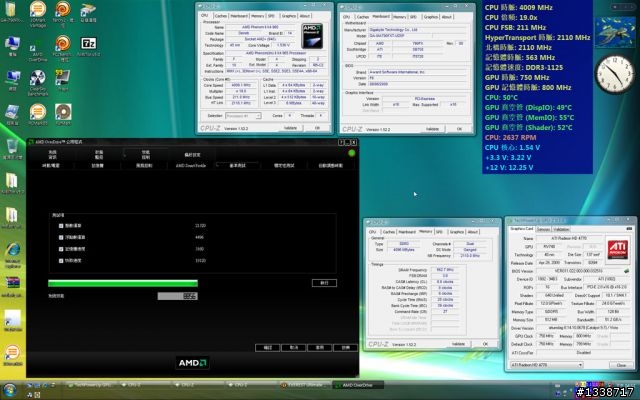The height and width of the screenshot is (400, 640).
Task: Click Validate in the CPU-Z window showing the CPU tab
Action: pos(290,128)
